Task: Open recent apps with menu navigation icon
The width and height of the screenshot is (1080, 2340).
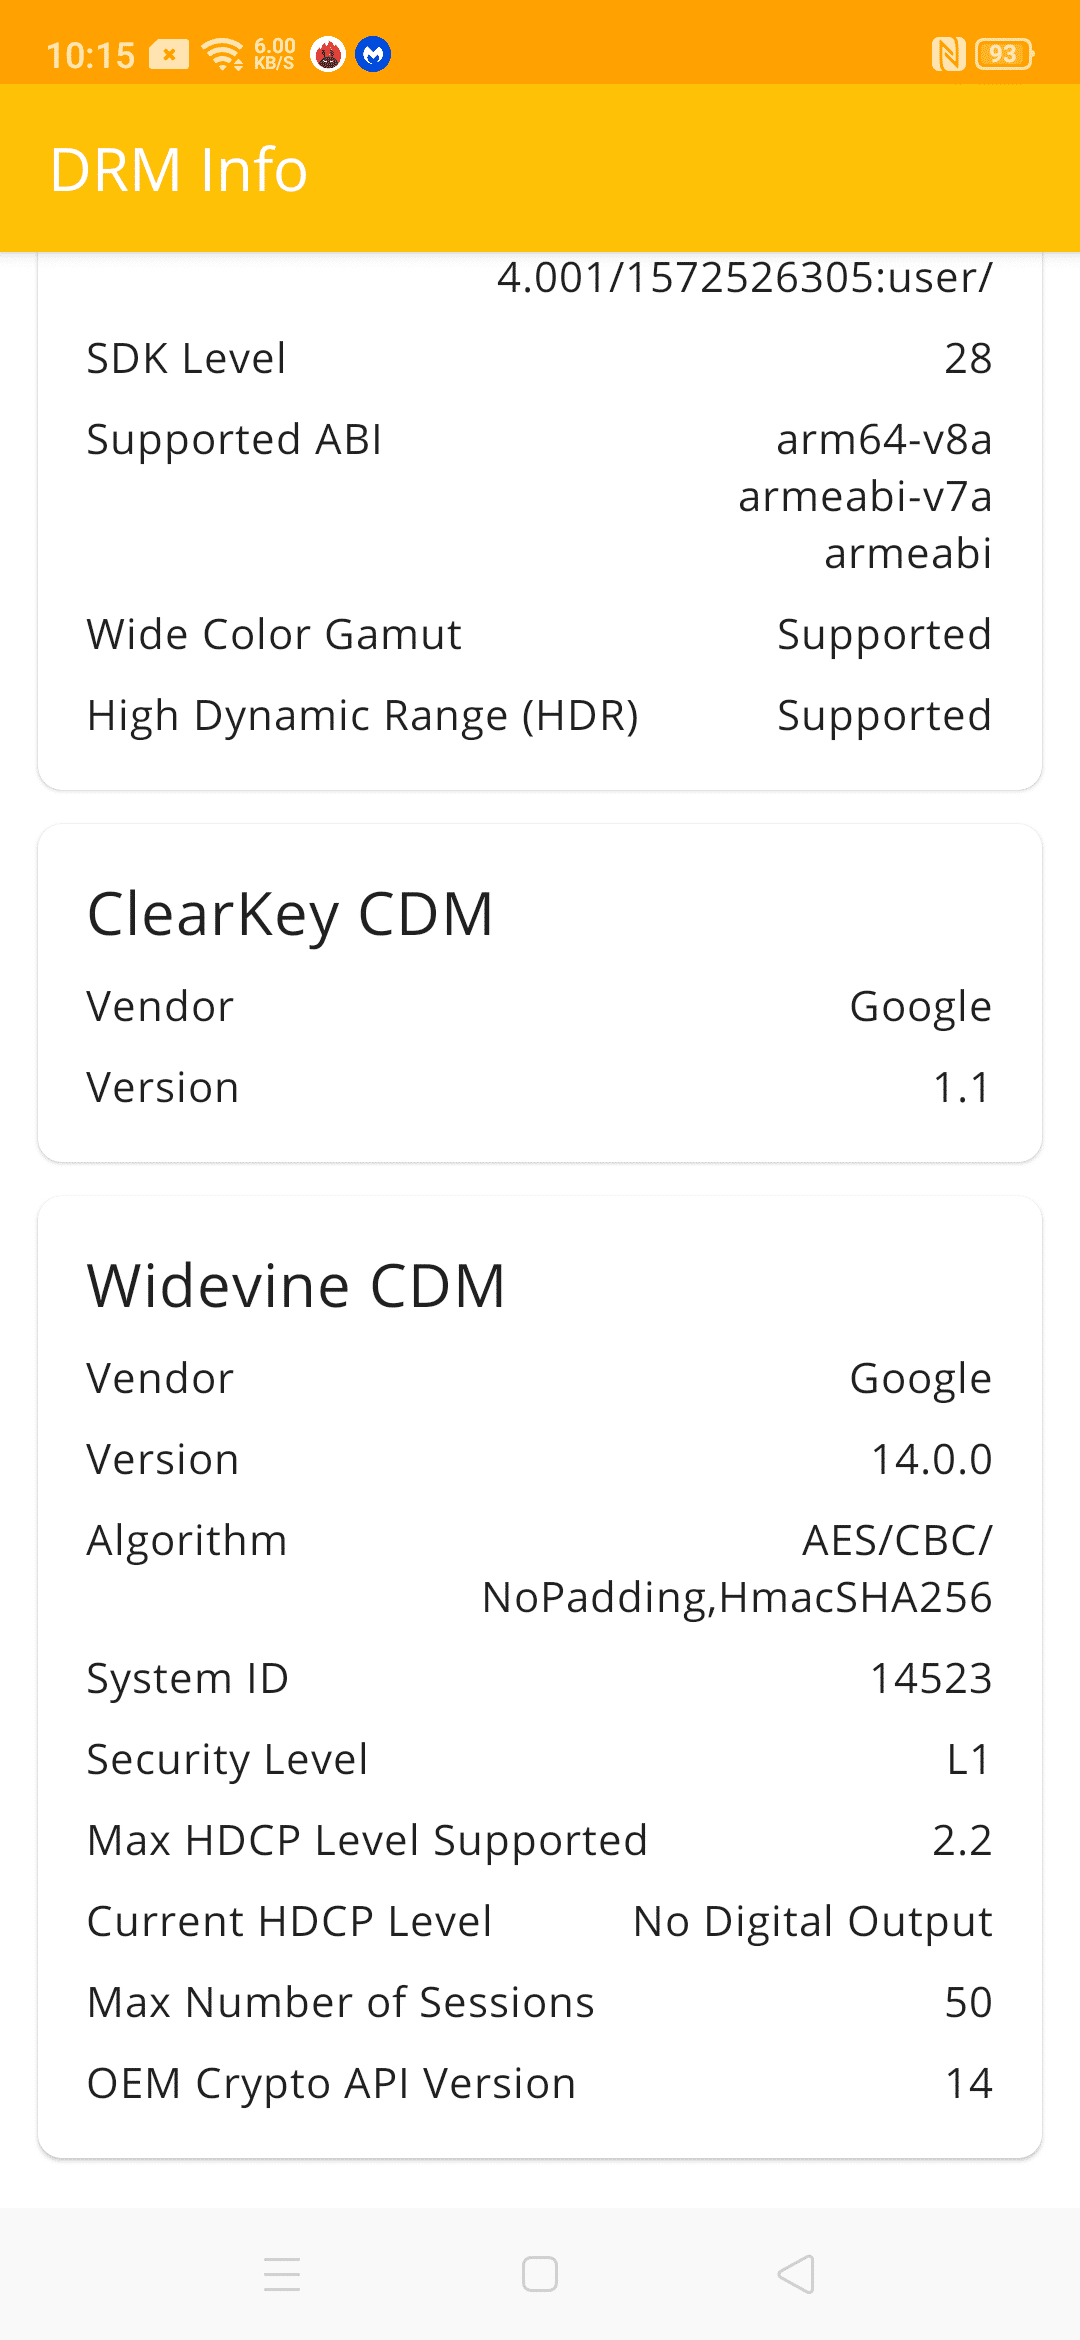Action: 282,2274
